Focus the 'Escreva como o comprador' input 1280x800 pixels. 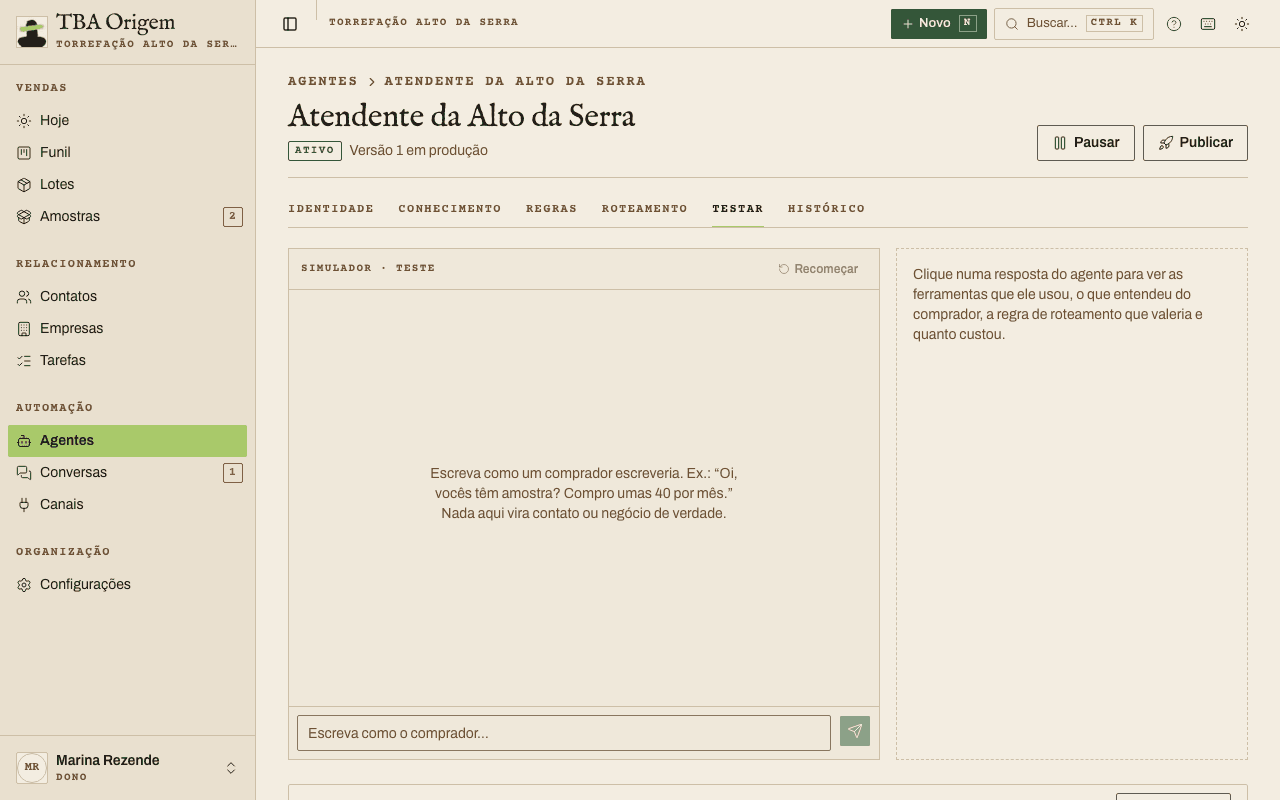tap(564, 733)
